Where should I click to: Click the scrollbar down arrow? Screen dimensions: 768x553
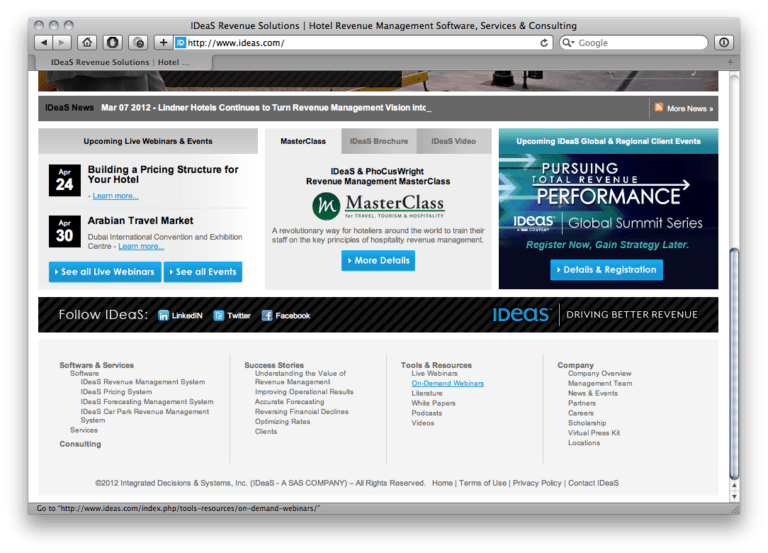[x=734, y=496]
